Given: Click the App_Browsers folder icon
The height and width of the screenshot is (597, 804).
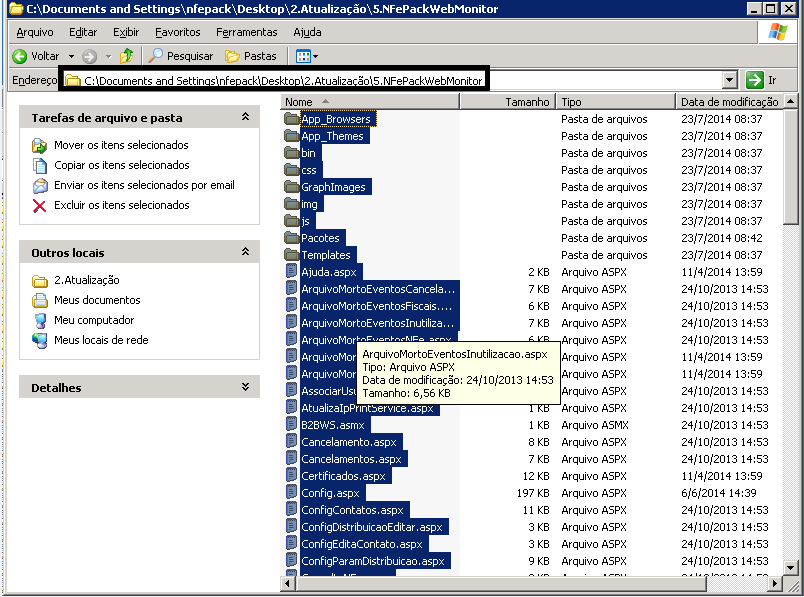Looking at the screenshot, I should (x=292, y=119).
